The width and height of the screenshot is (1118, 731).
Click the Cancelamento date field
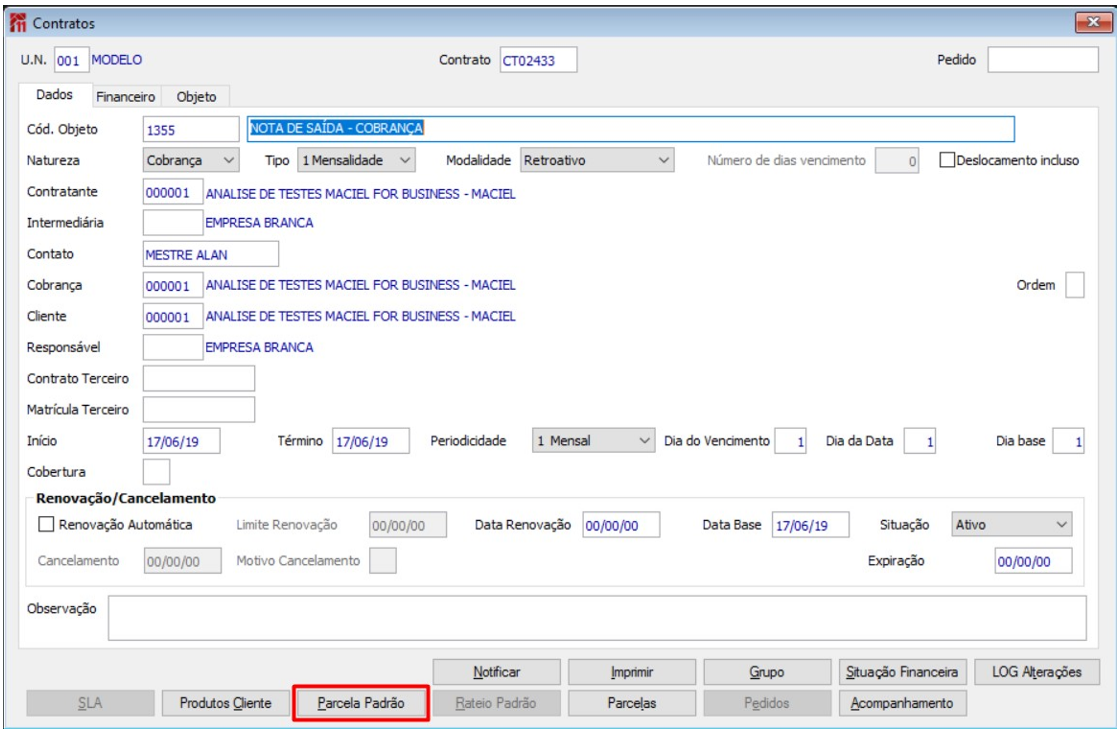183,561
